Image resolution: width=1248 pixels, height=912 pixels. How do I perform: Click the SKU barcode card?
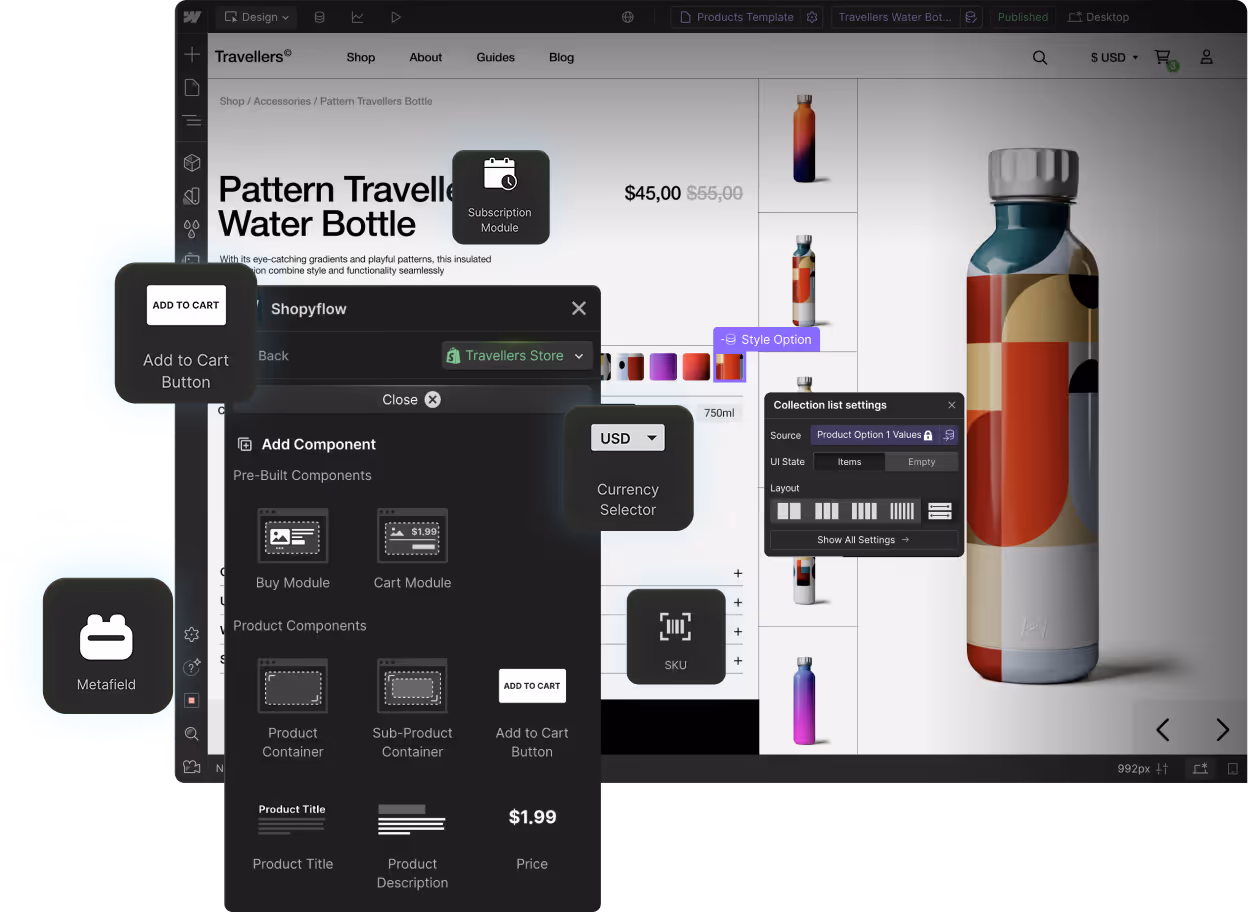676,636
